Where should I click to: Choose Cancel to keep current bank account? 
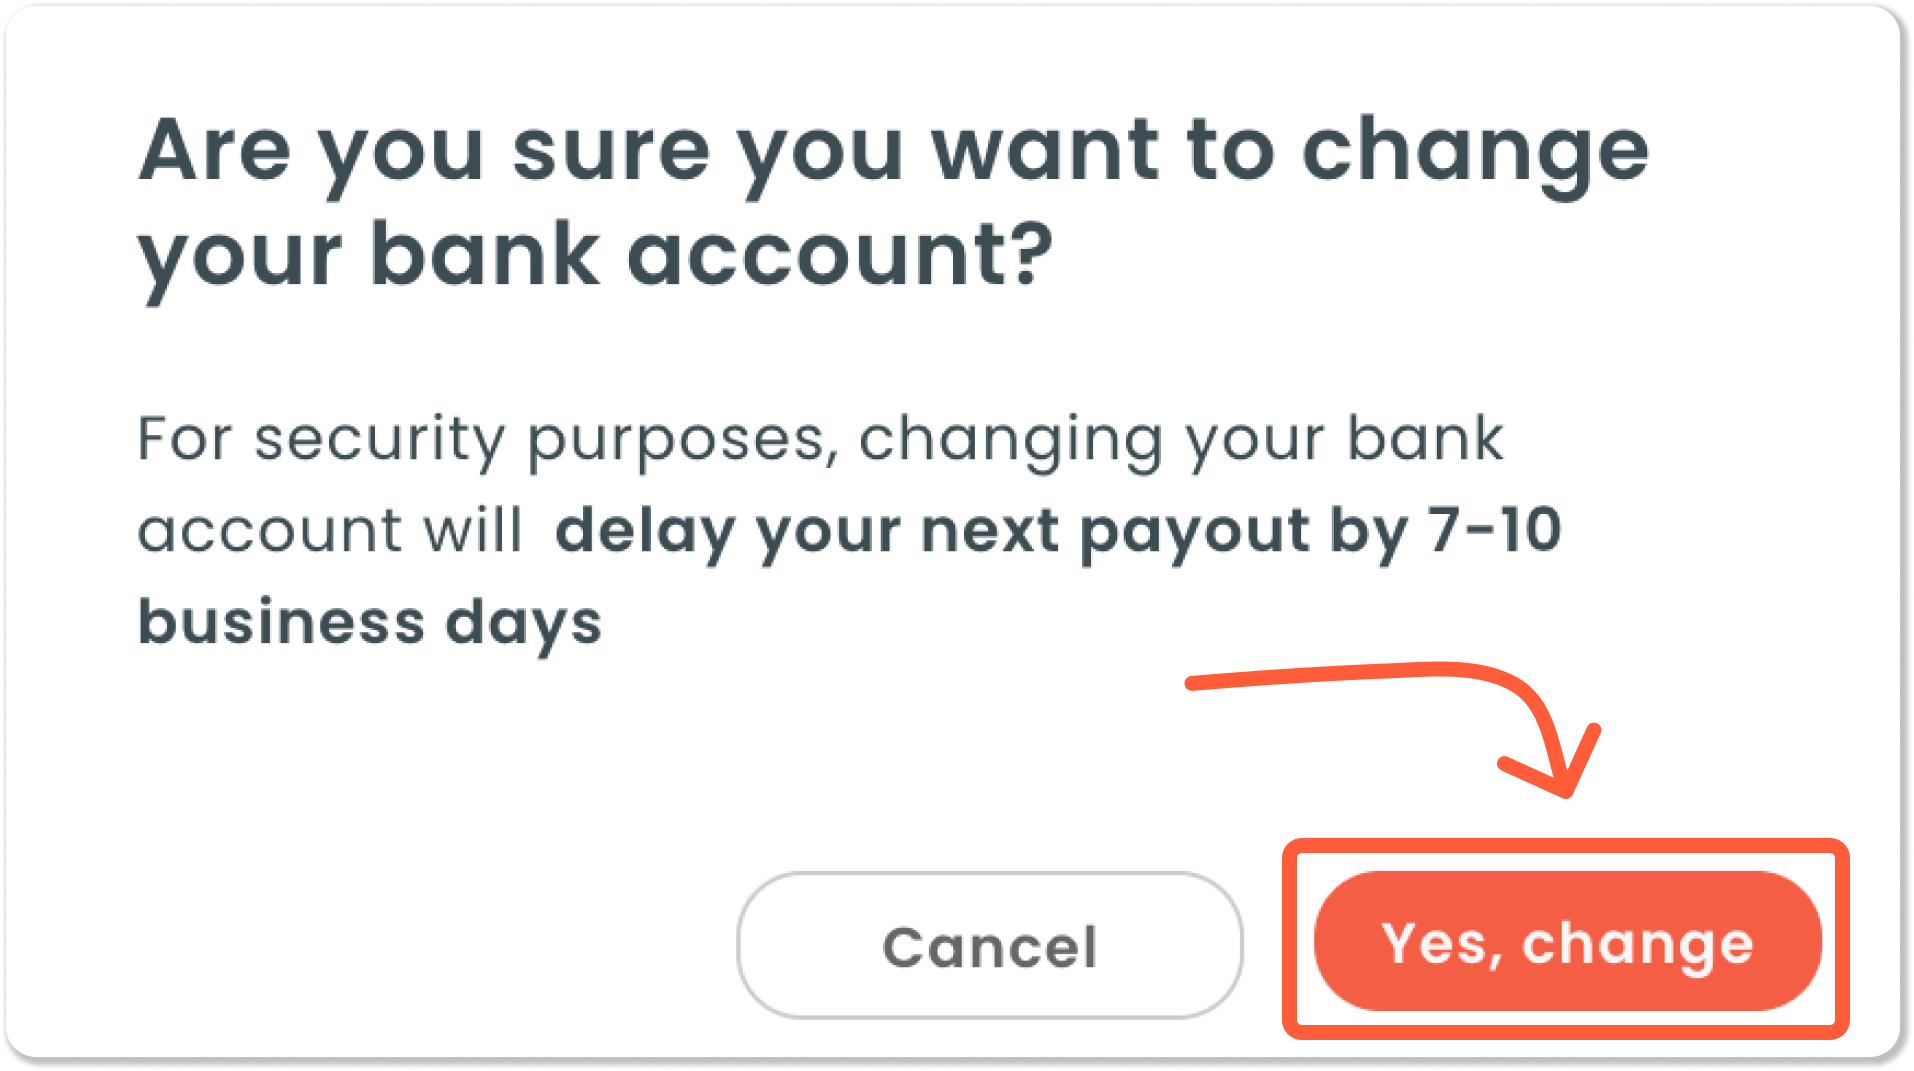[x=989, y=945]
